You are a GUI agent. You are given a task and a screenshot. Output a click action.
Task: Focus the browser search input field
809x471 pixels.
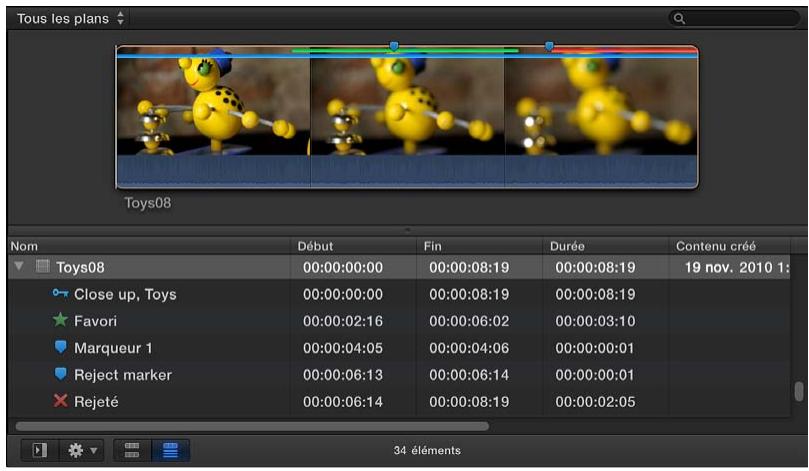coord(735,19)
